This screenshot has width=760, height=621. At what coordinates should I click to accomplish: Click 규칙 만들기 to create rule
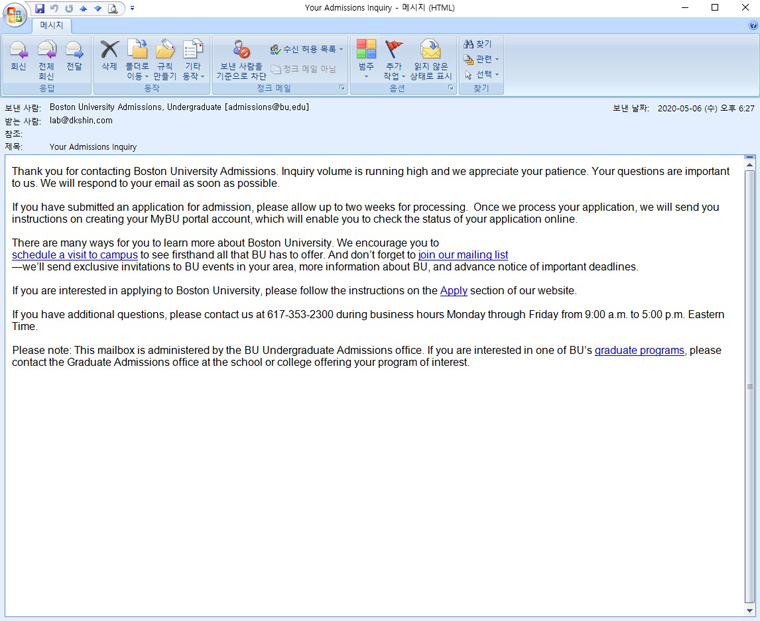coord(165,60)
